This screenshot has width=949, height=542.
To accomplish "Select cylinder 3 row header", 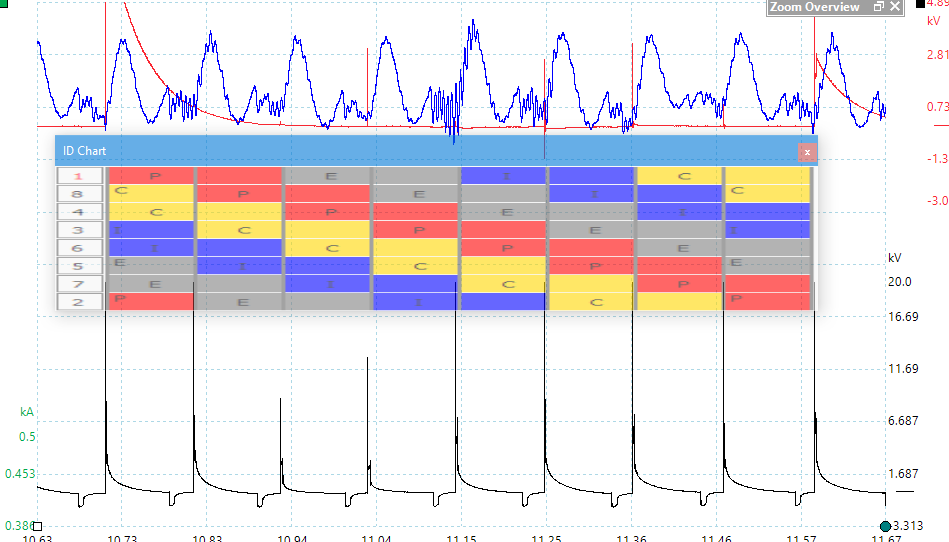I will (79, 230).
